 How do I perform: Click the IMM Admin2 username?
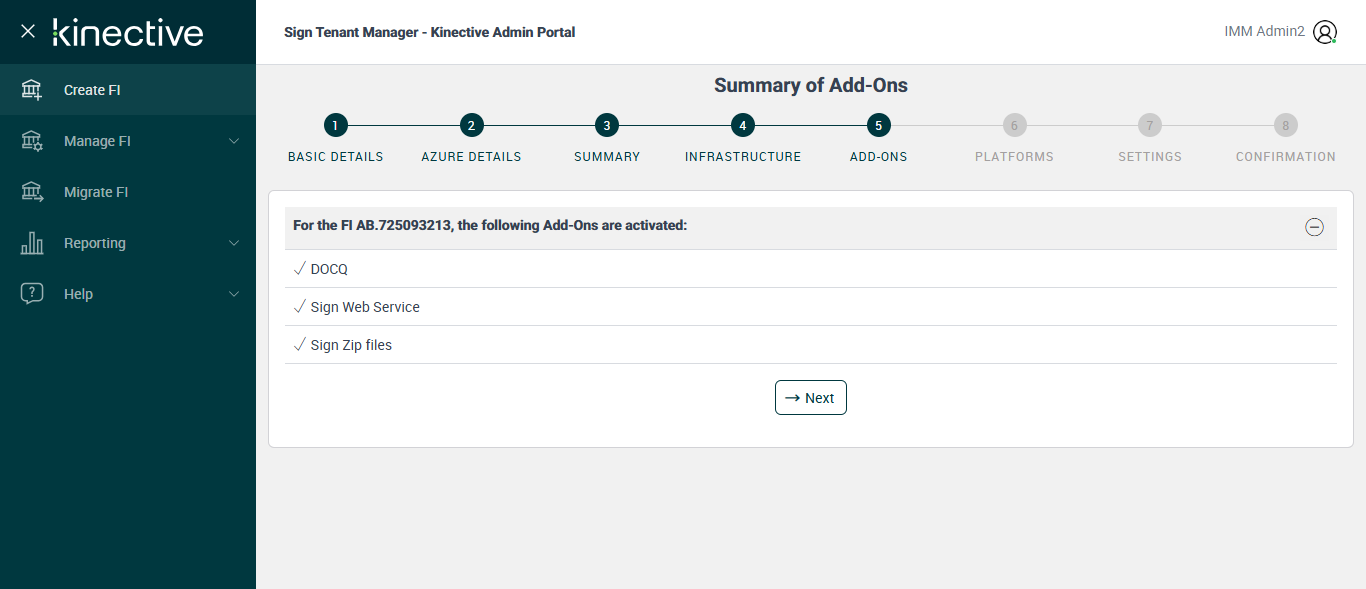[x=1264, y=32]
